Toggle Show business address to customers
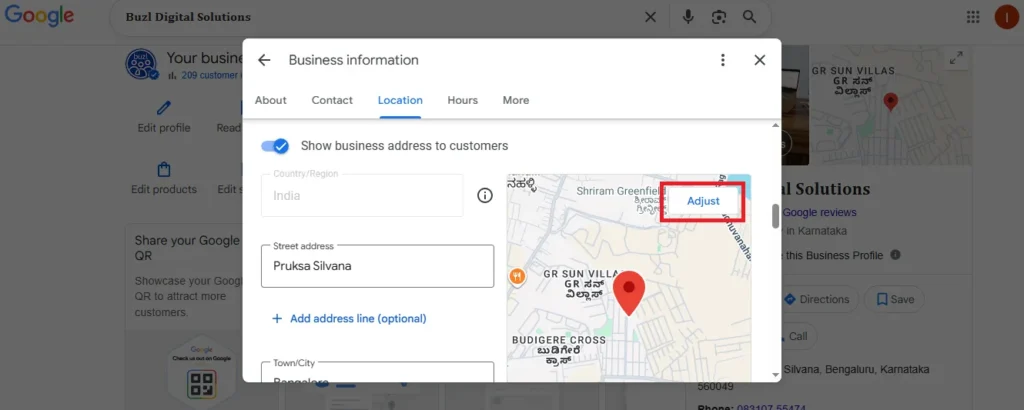 [x=275, y=146]
